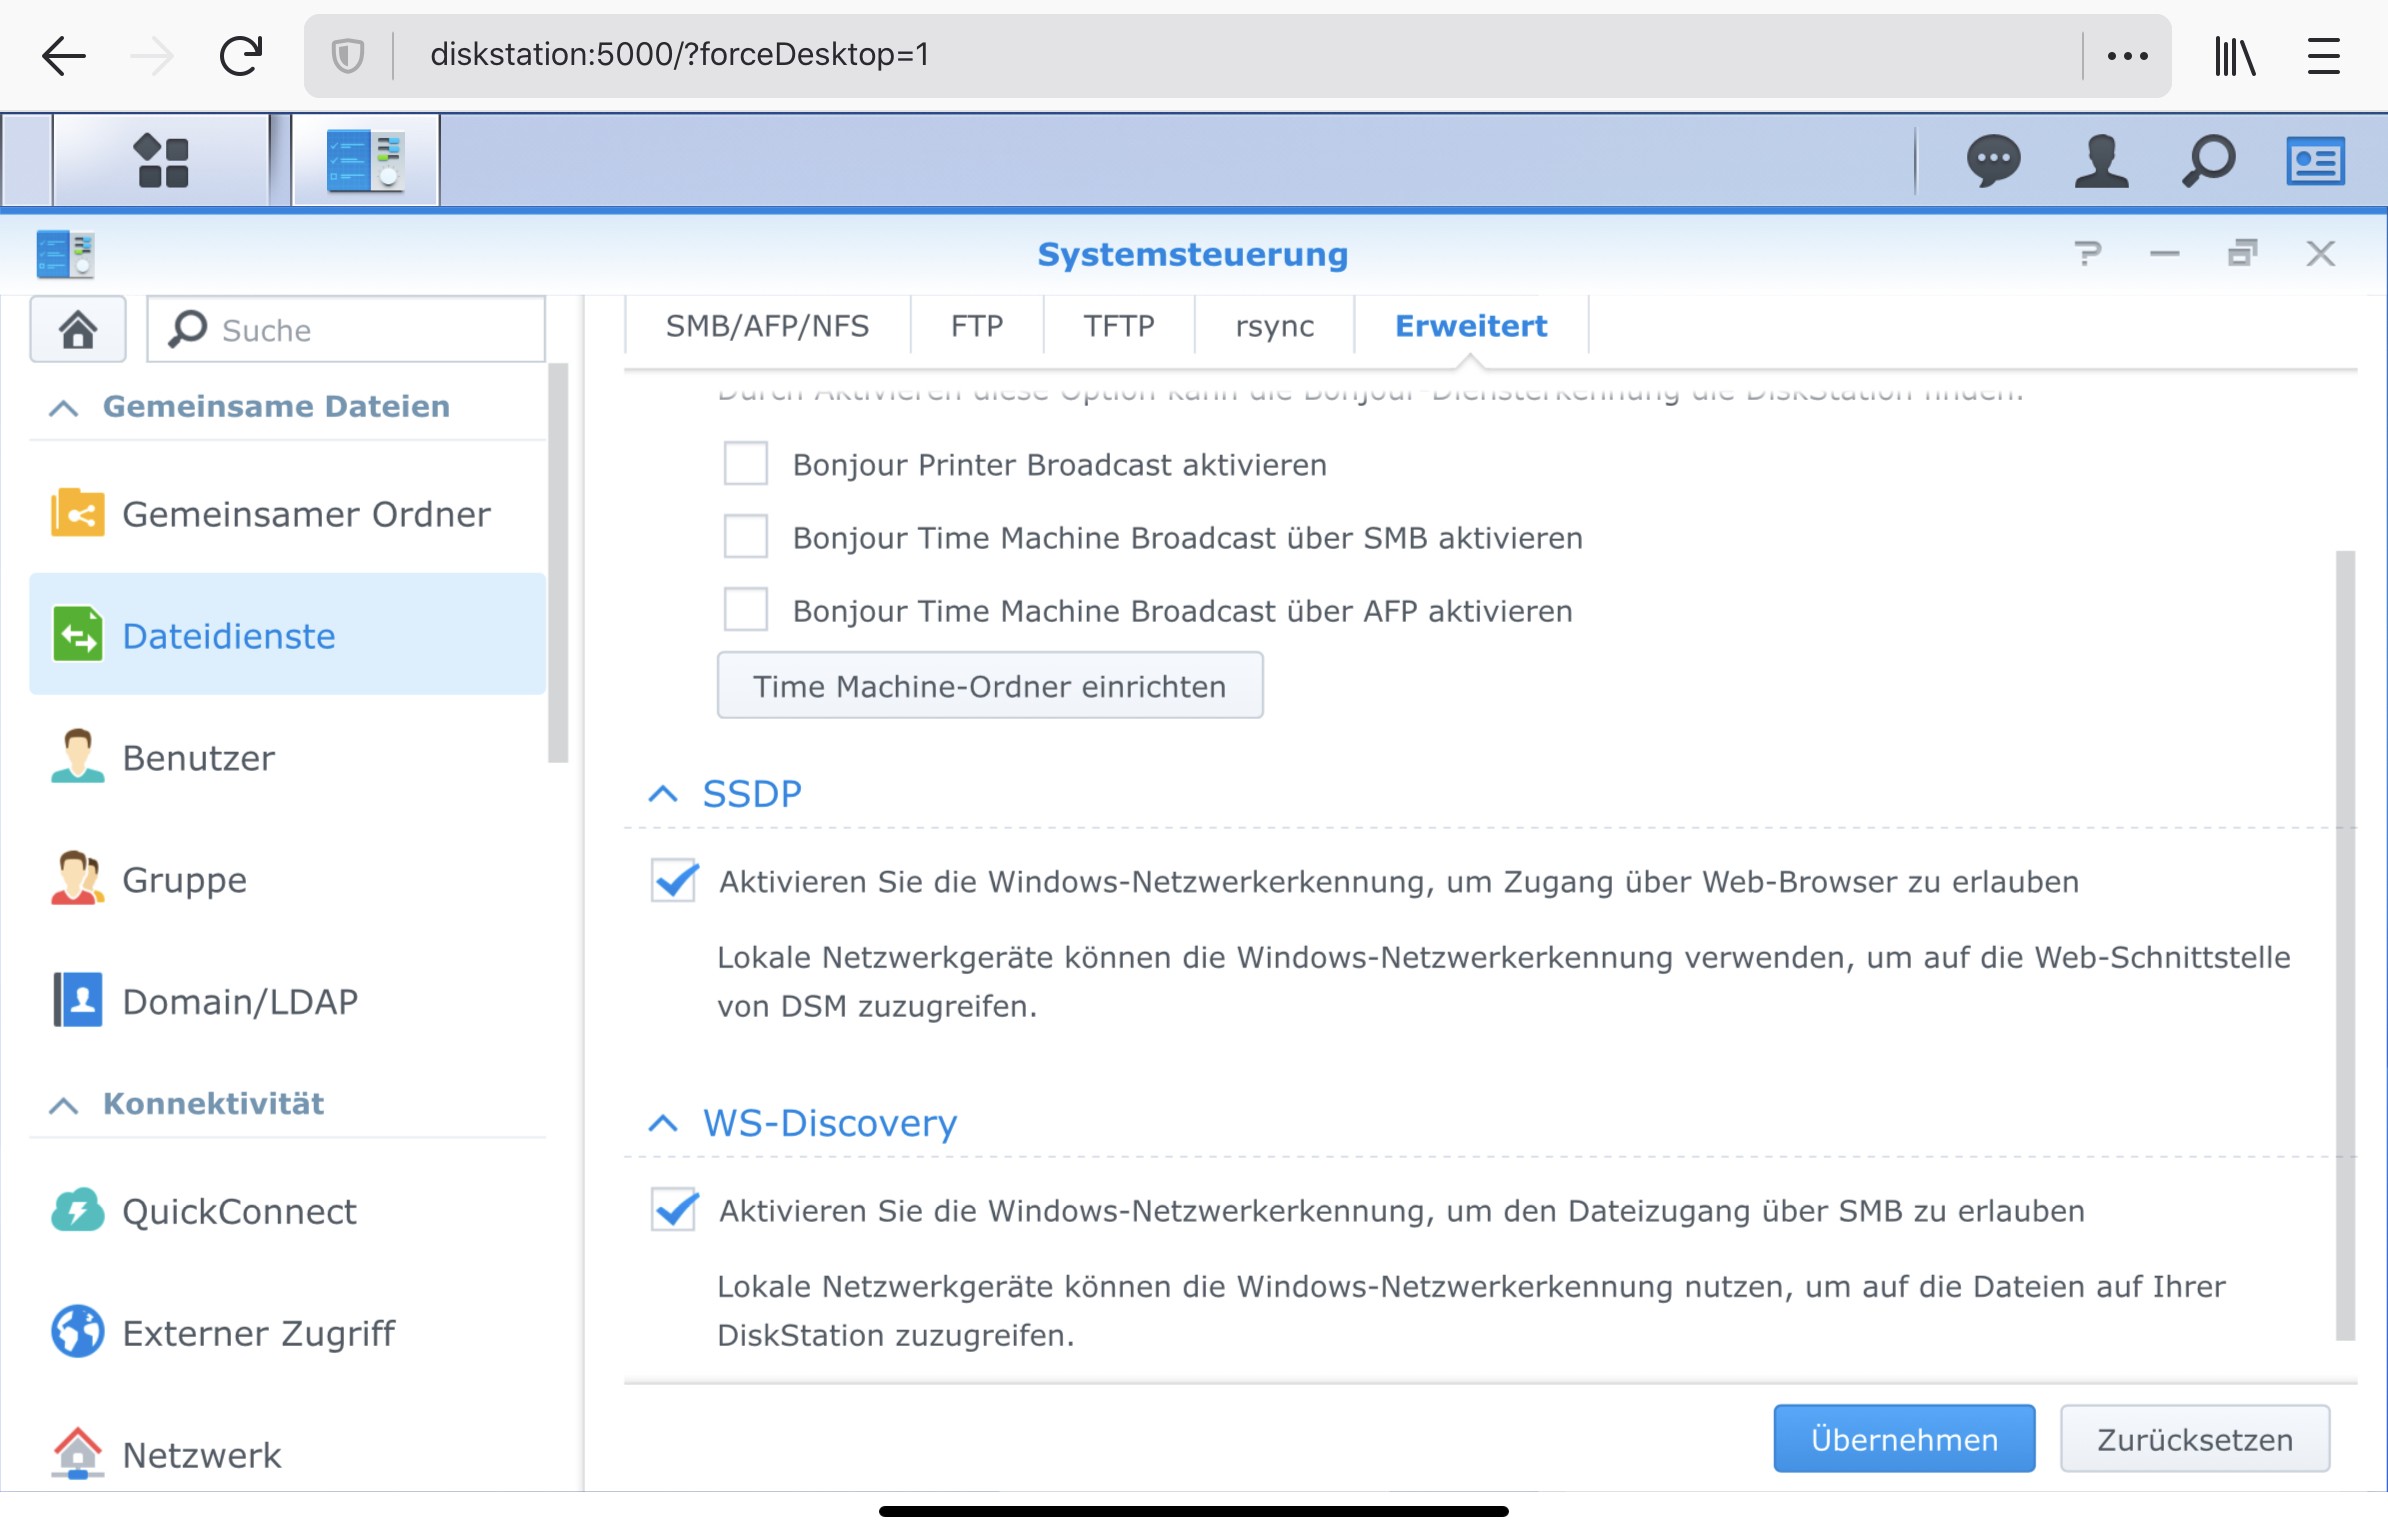Click the control panel home icon

pyautogui.click(x=78, y=329)
